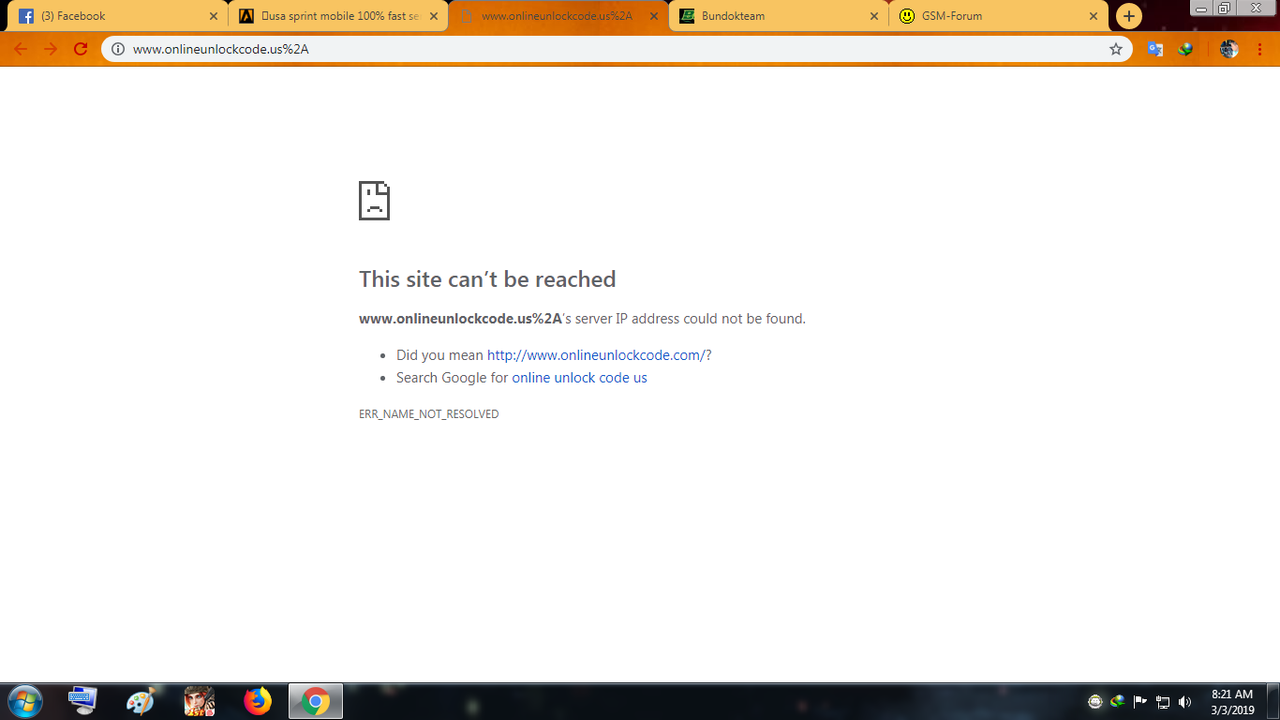The height and width of the screenshot is (720, 1280).
Task: Launch the Paint taskbar icon
Action: click(x=141, y=702)
